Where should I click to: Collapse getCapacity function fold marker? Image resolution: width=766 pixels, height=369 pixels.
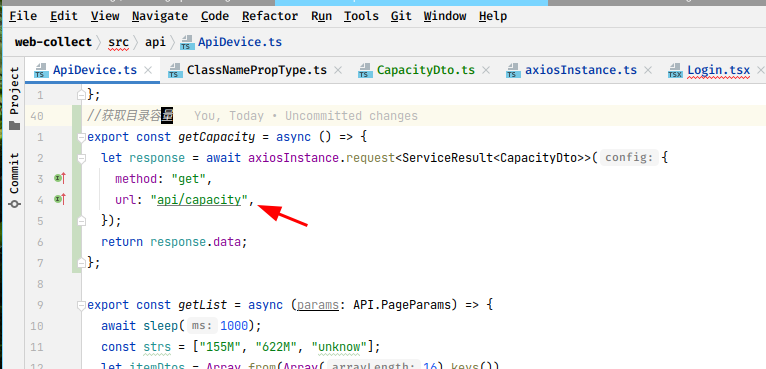(x=82, y=137)
